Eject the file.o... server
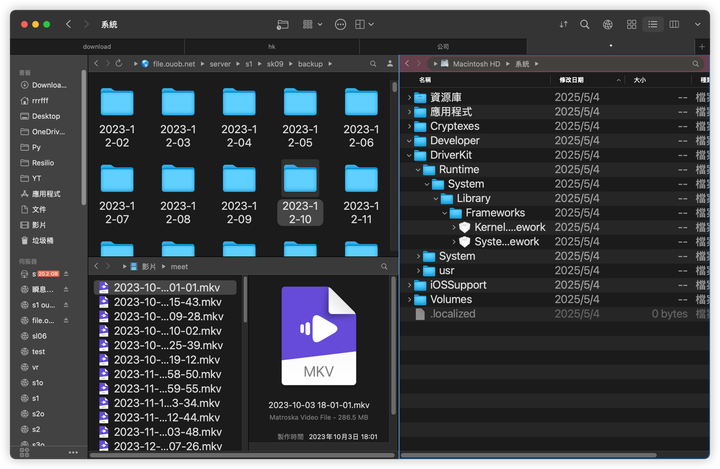The width and height of the screenshot is (720, 469). click(66, 321)
